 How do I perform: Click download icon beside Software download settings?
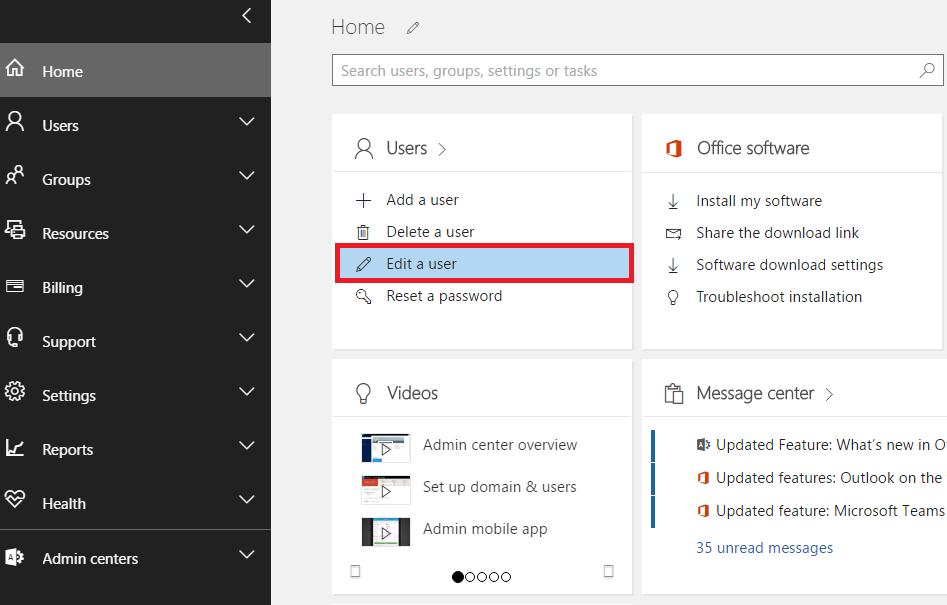(x=673, y=266)
